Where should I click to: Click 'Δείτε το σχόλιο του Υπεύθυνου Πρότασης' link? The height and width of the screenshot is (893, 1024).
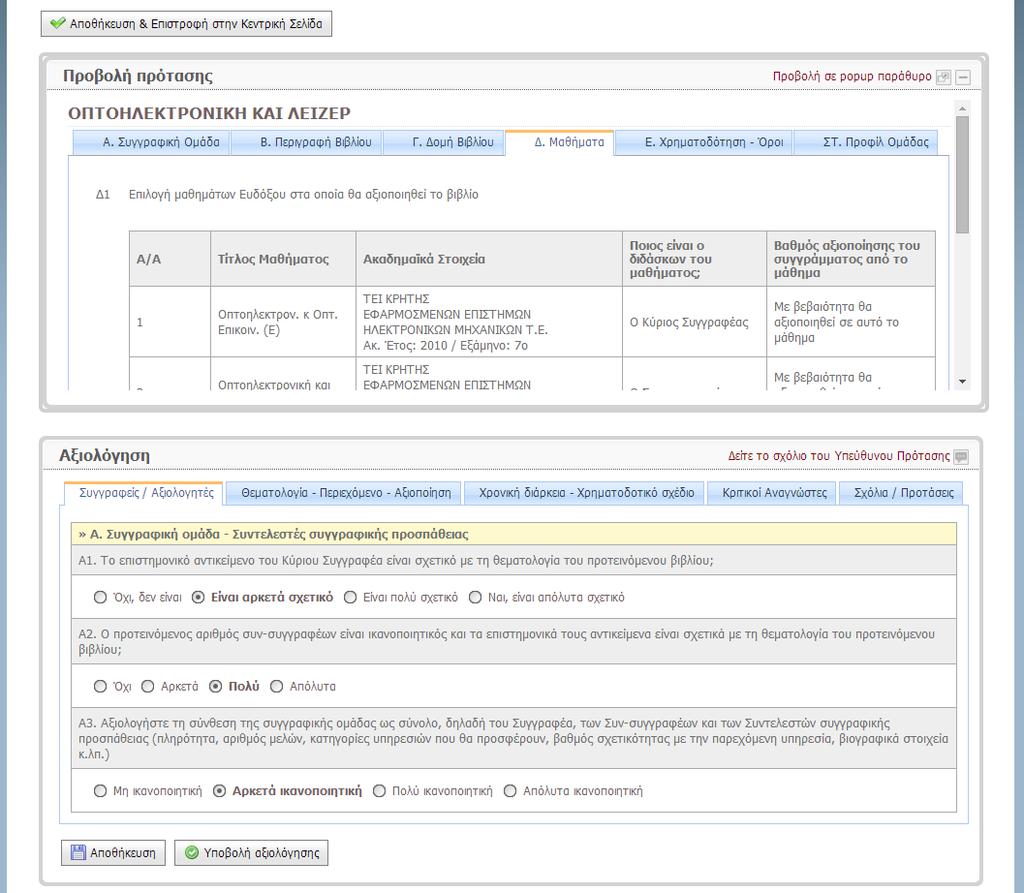[x=839, y=456]
